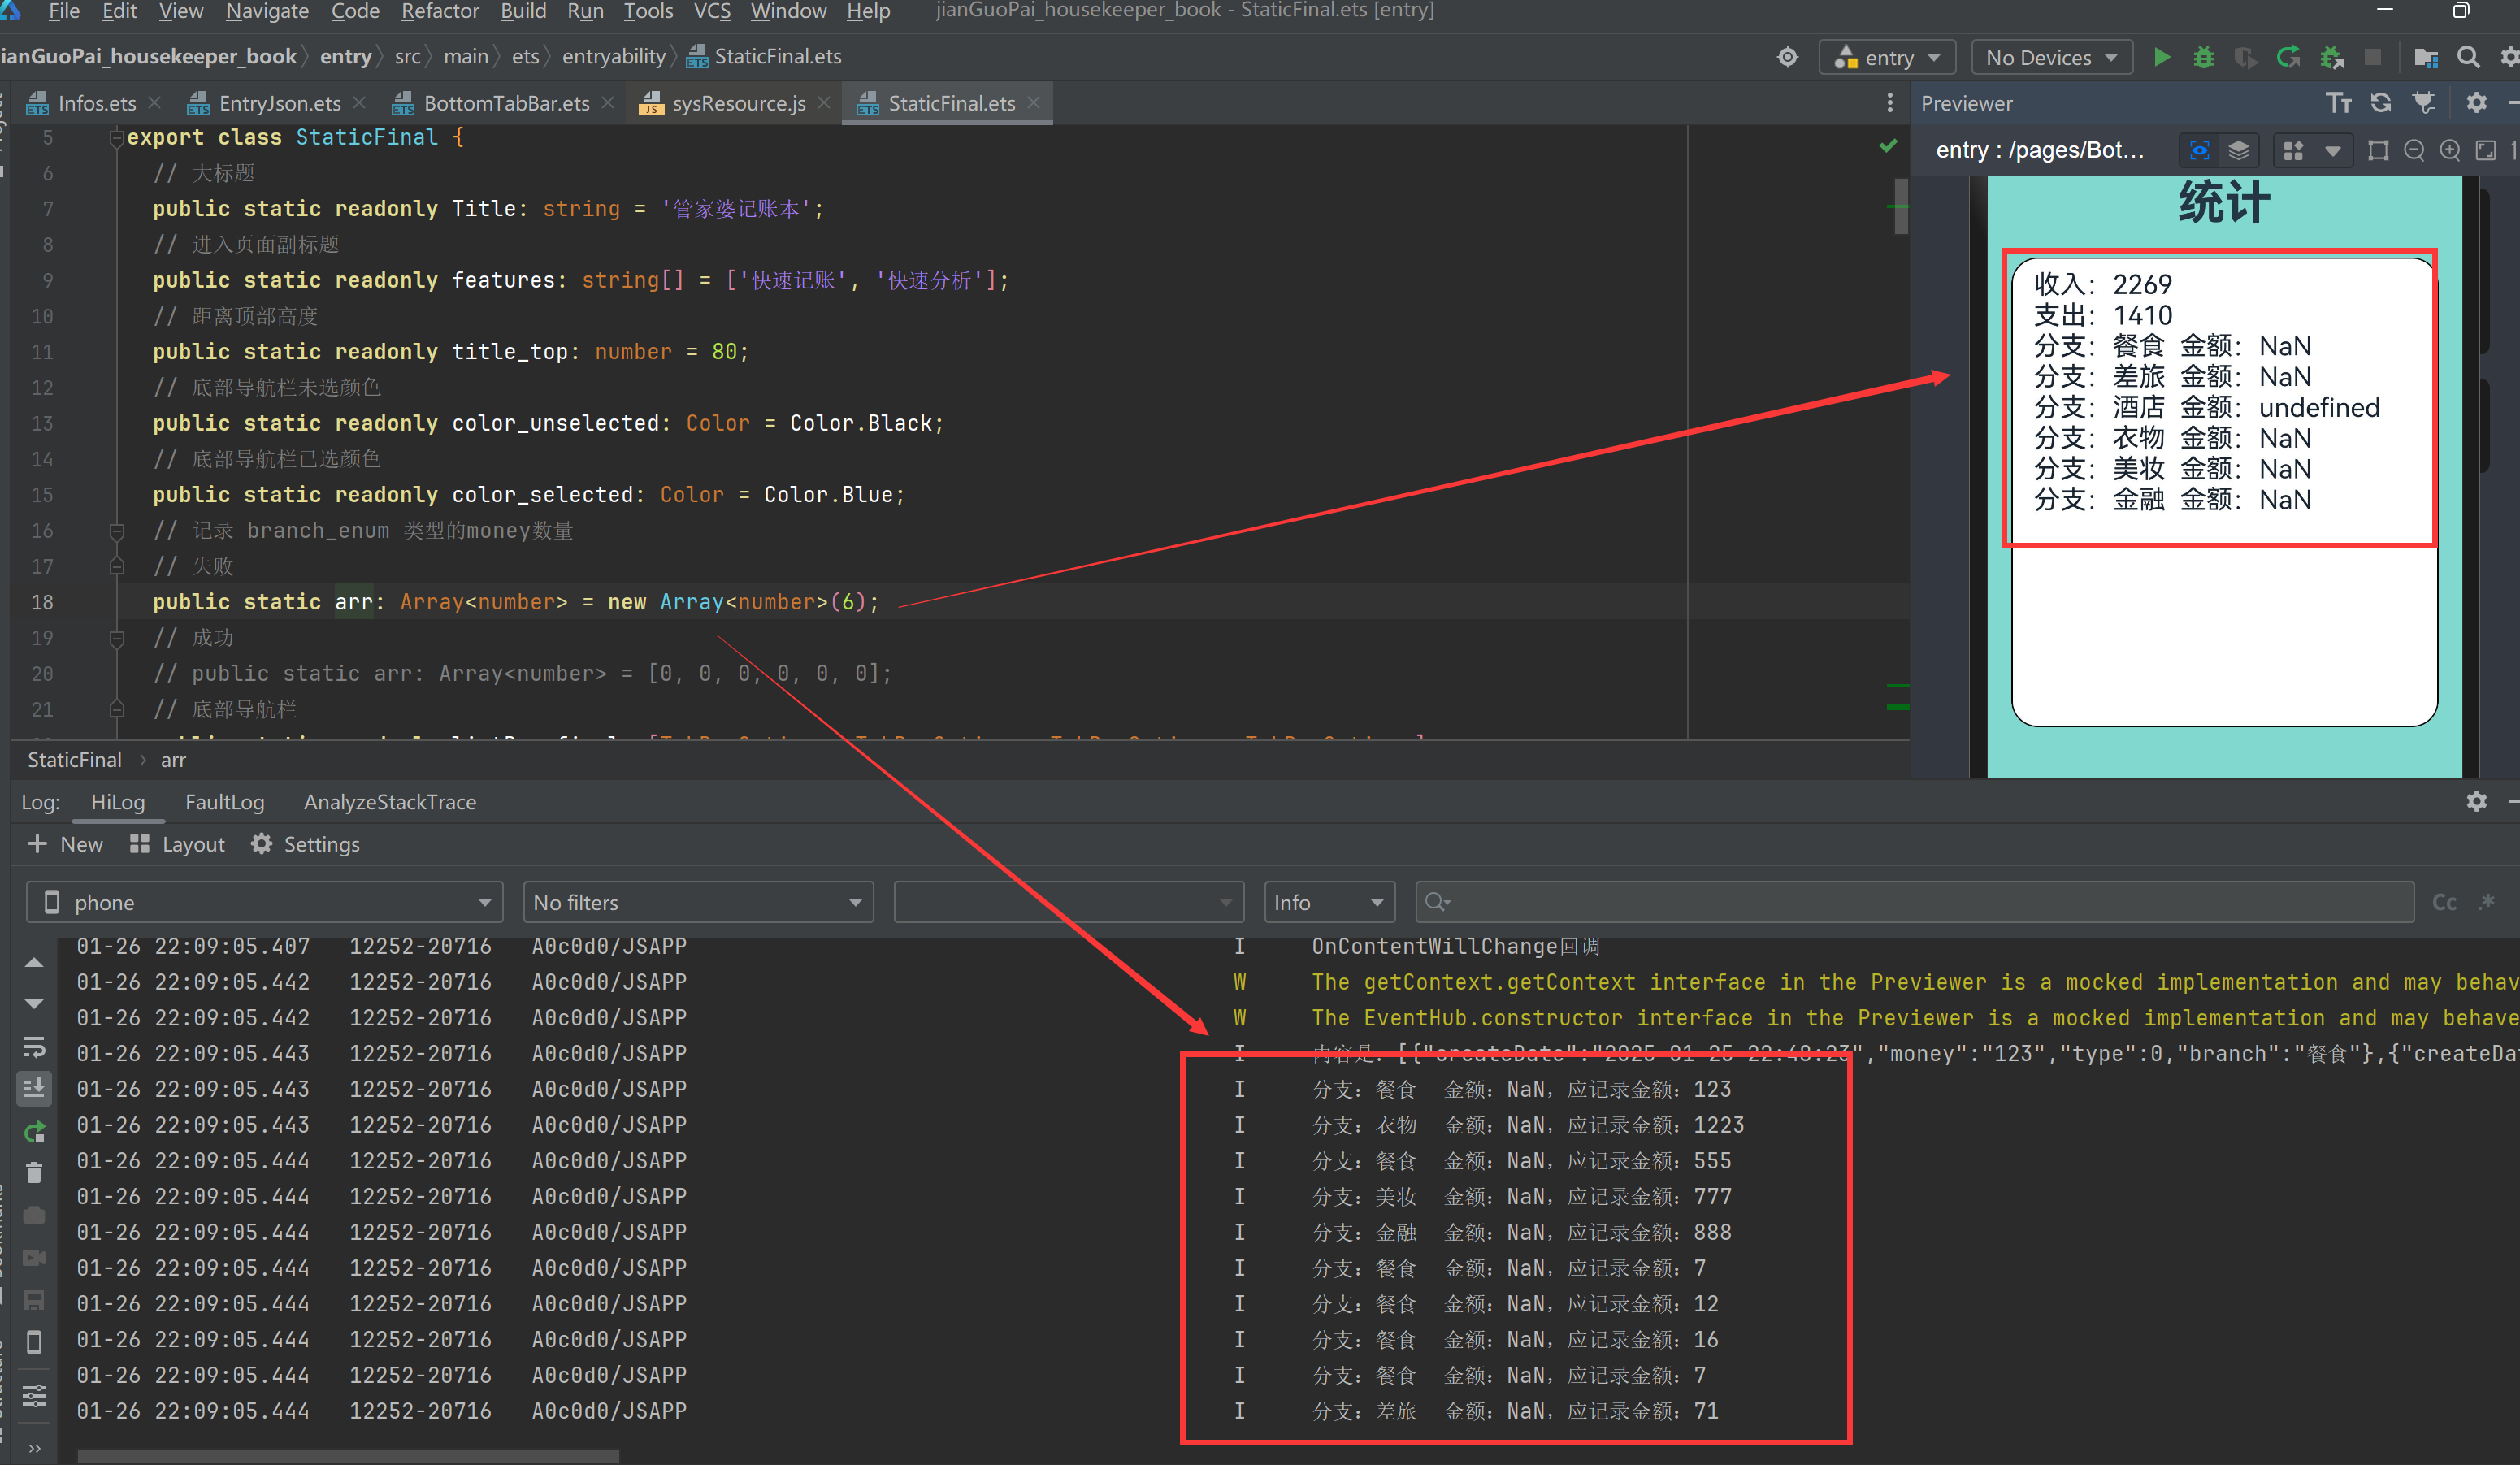2520x1465 pixels.
Task: Open the Info log level dropdown
Action: [1329, 902]
